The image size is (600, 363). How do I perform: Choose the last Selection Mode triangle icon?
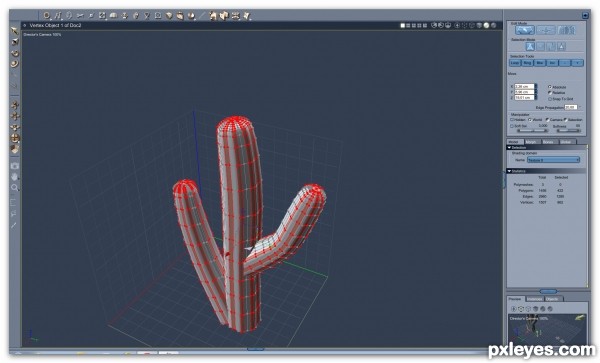pyautogui.click(x=561, y=46)
